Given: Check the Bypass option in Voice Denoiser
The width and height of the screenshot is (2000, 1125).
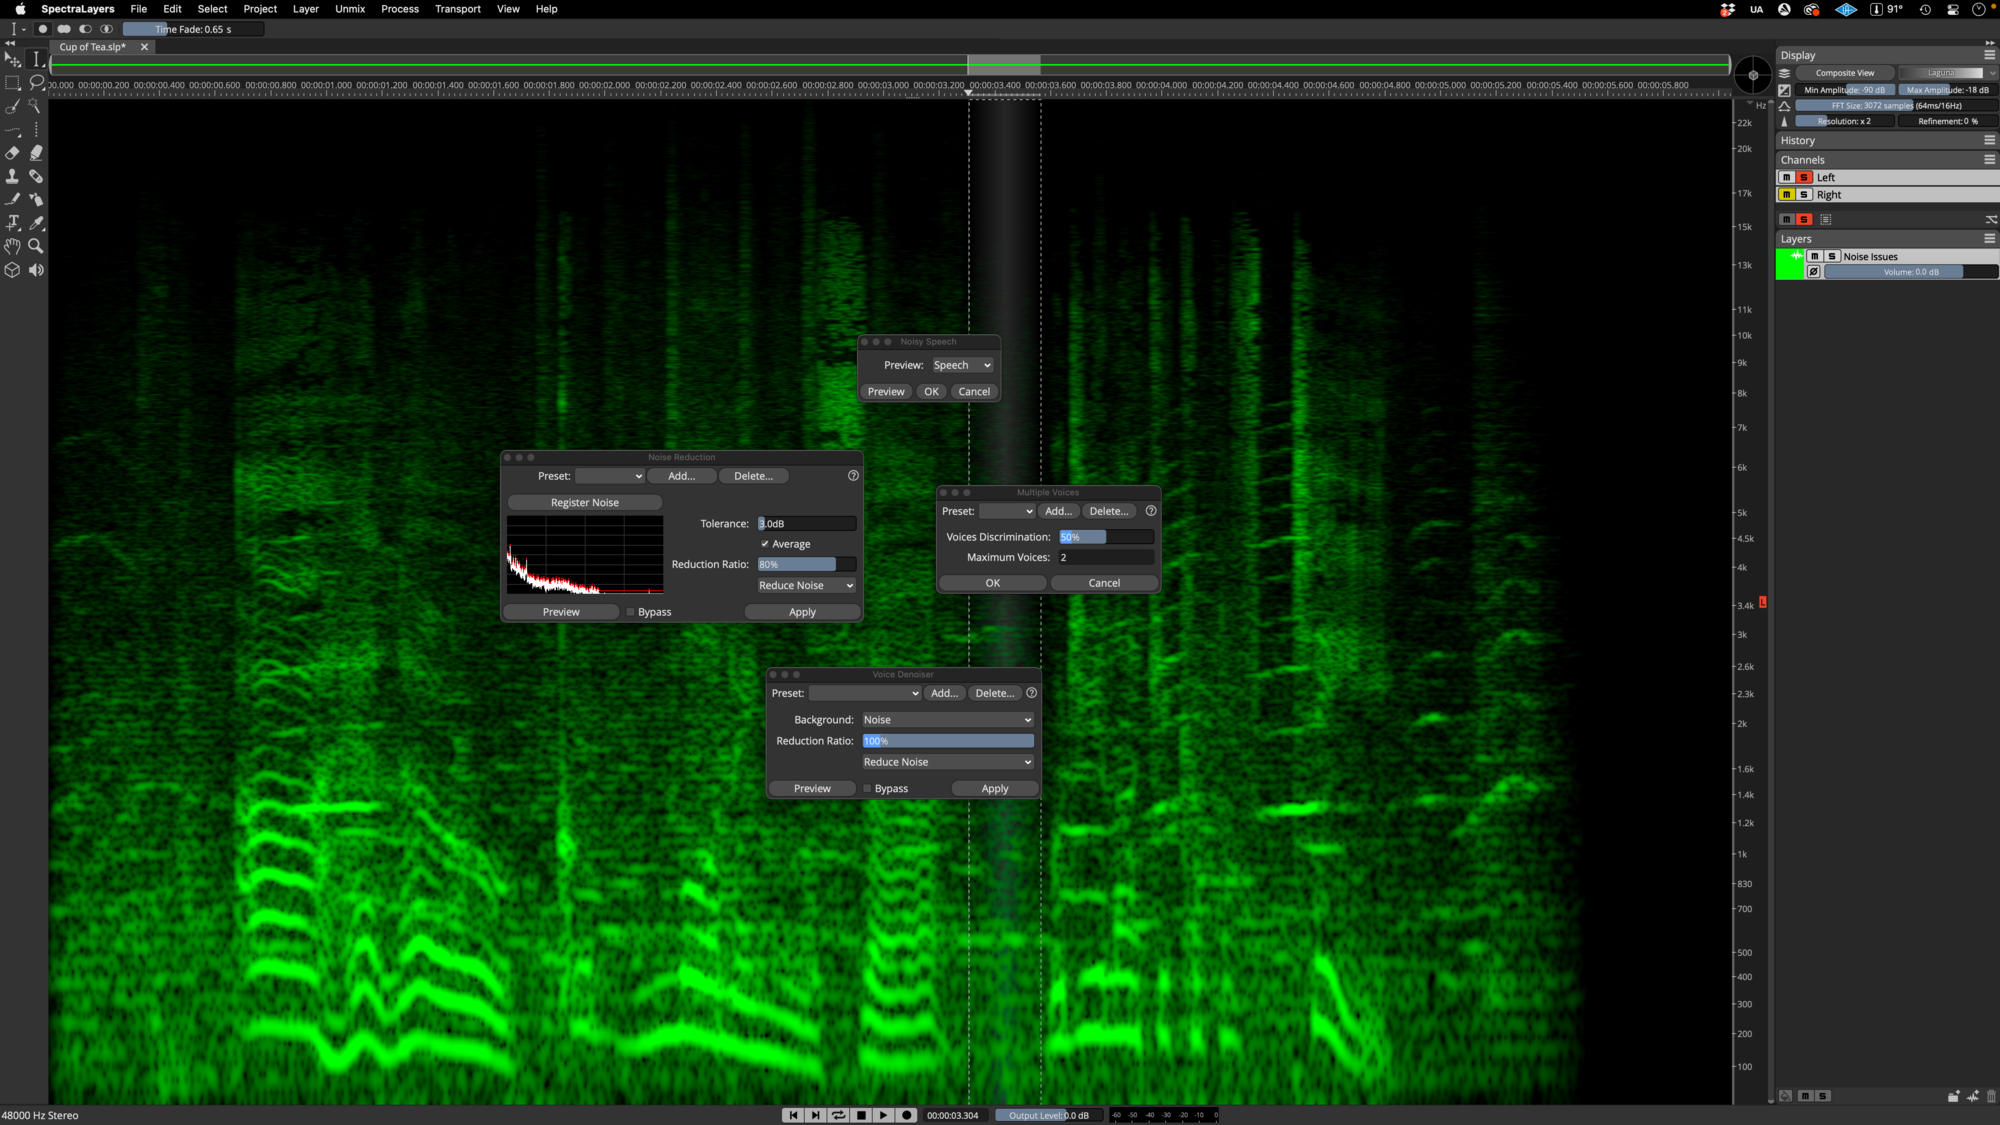Looking at the screenshot, I should point(867,788).
